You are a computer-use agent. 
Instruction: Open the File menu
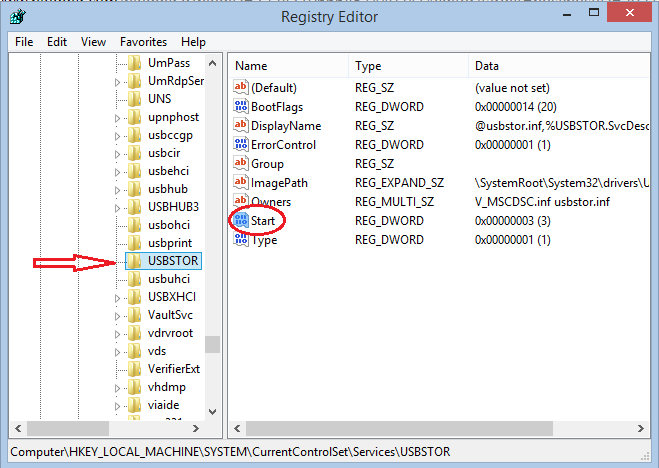24,42
